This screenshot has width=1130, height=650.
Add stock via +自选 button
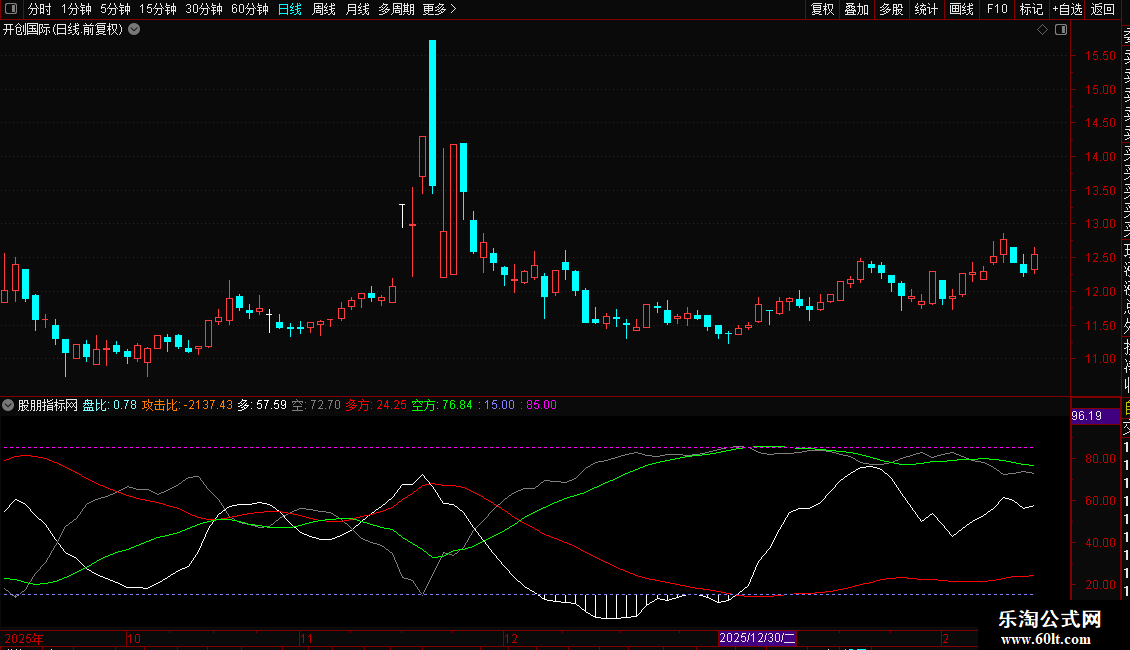coord(1067,9)
